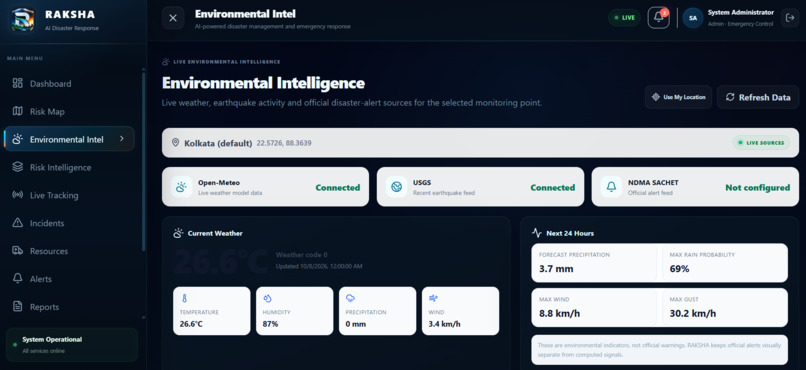806x370 pixels.
Task: Click Forecast Precipitation 3.7 mm
Action: coord(556,269)
